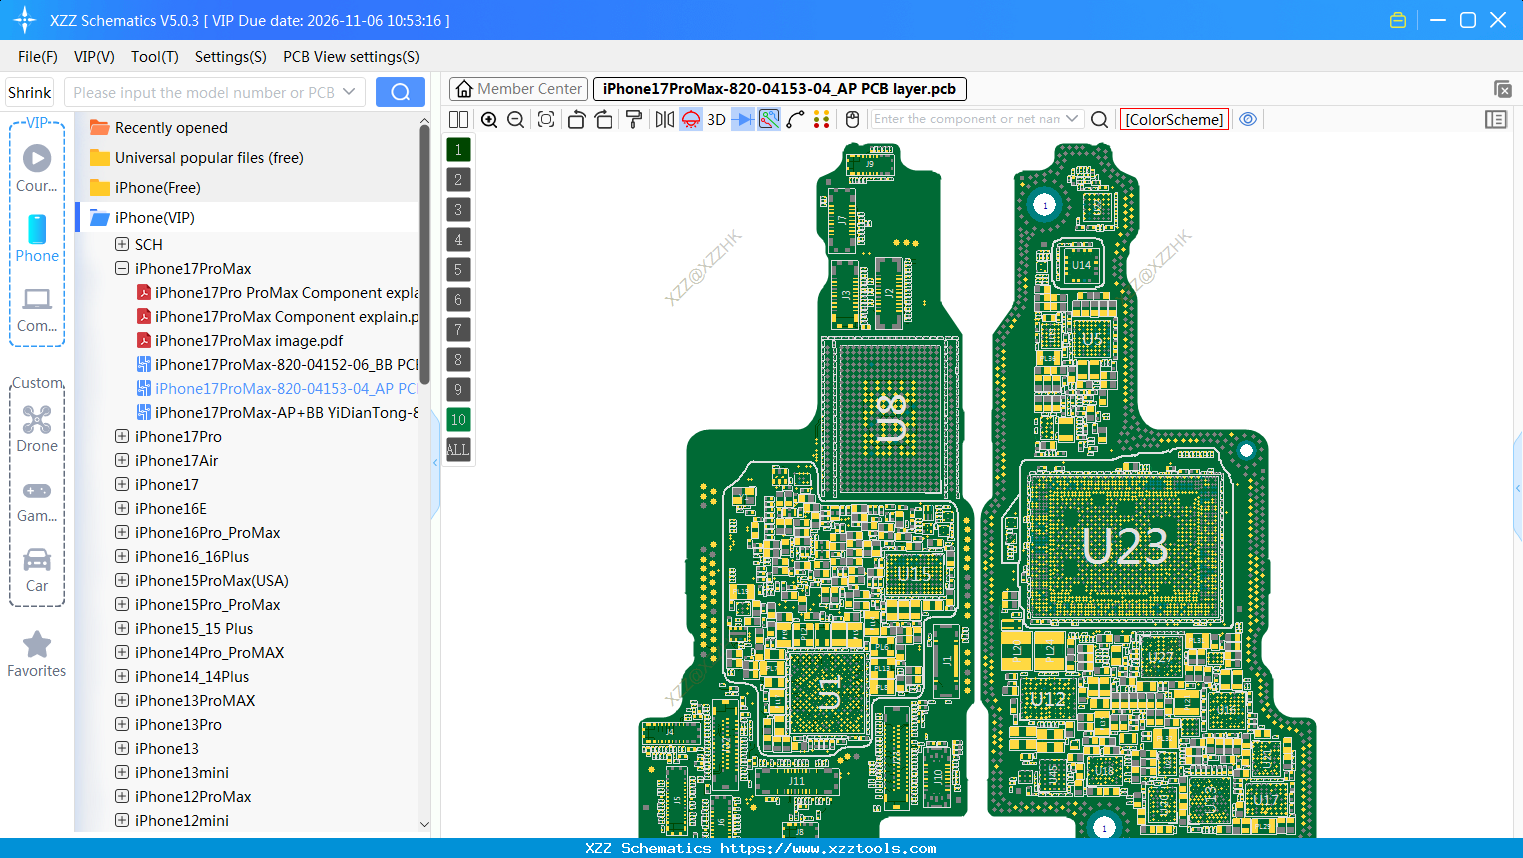
Task: Toggle net visibility with the eye icon
Action: pyautogui.click(x=1248, y=119)
